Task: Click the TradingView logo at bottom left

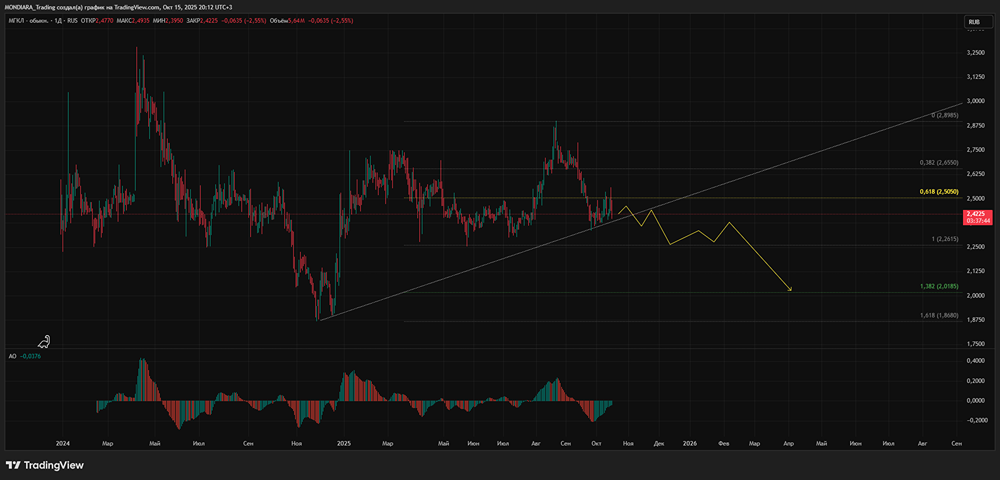Action: tap(45, 465)
